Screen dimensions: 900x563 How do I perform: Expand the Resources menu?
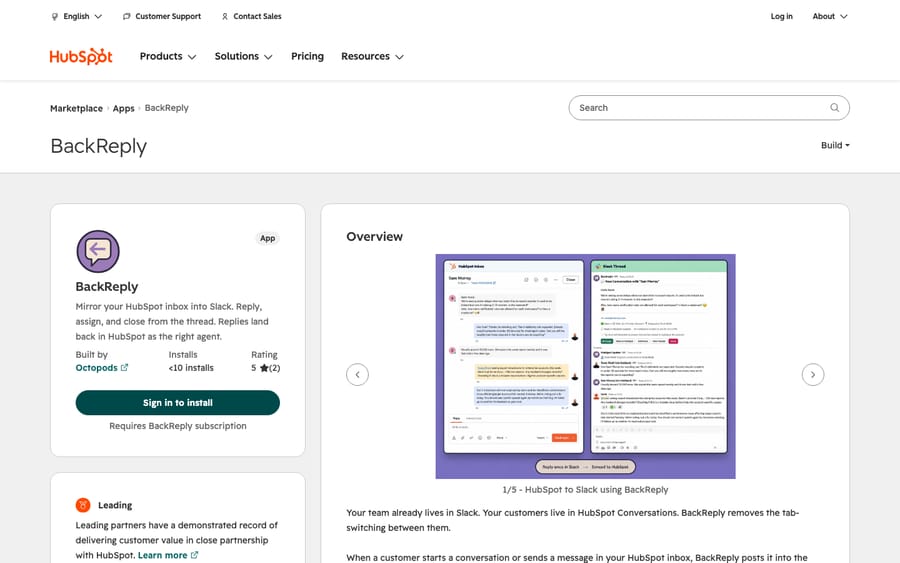click(373, 56)
